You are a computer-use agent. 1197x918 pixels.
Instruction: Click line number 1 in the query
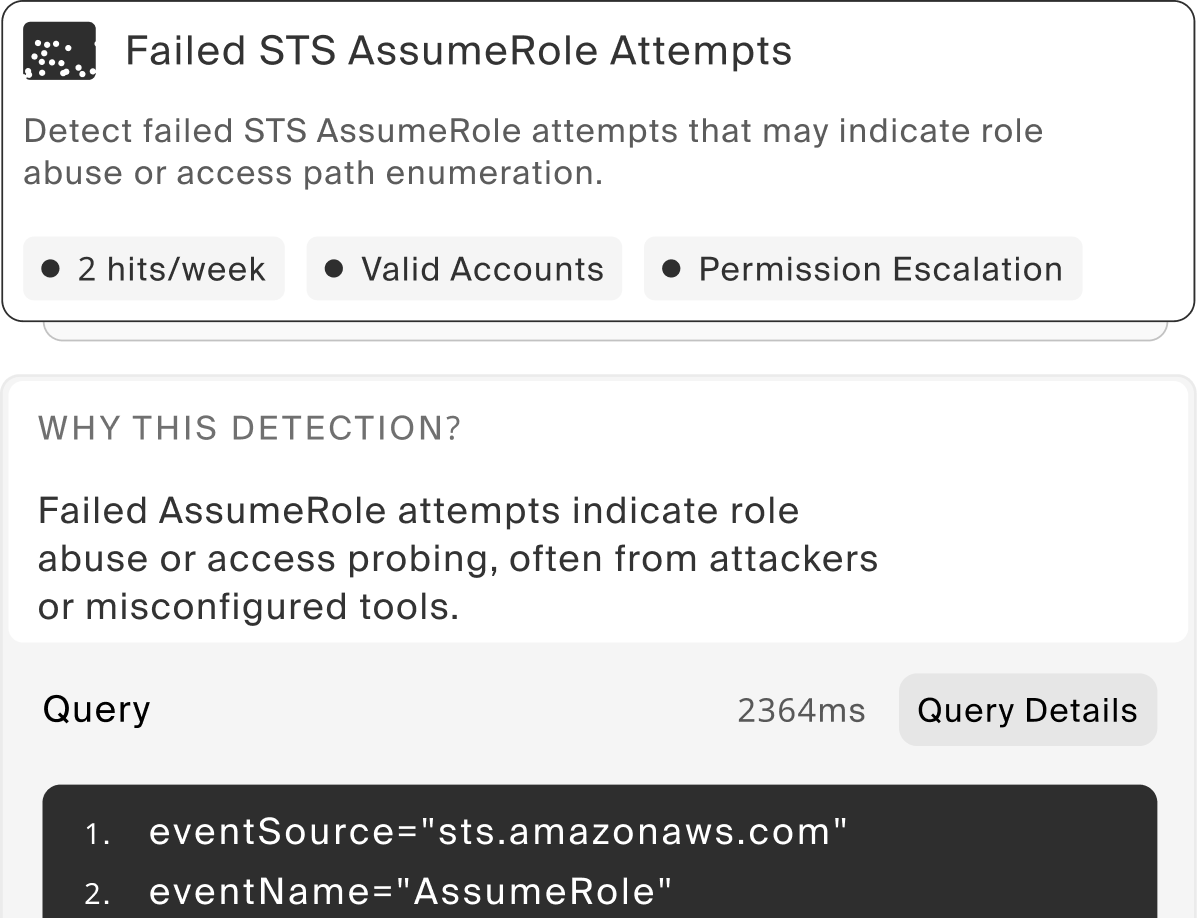coord(98,834)
